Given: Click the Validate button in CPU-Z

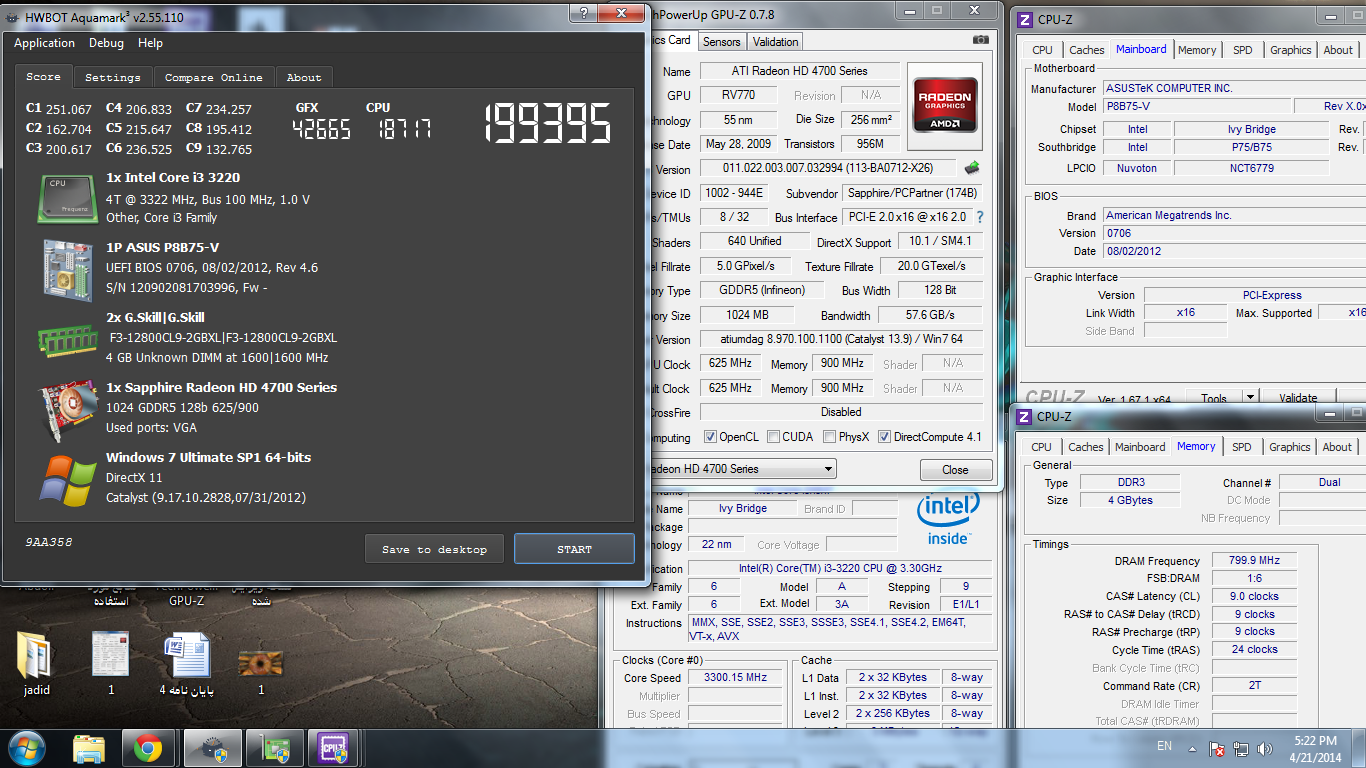Looking at the screenshot, I should pos(1298,398).
